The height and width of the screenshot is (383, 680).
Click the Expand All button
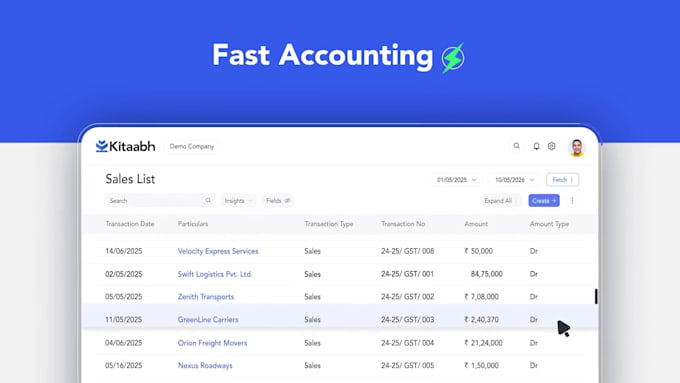pyautogui.click(x=501, y=201)
